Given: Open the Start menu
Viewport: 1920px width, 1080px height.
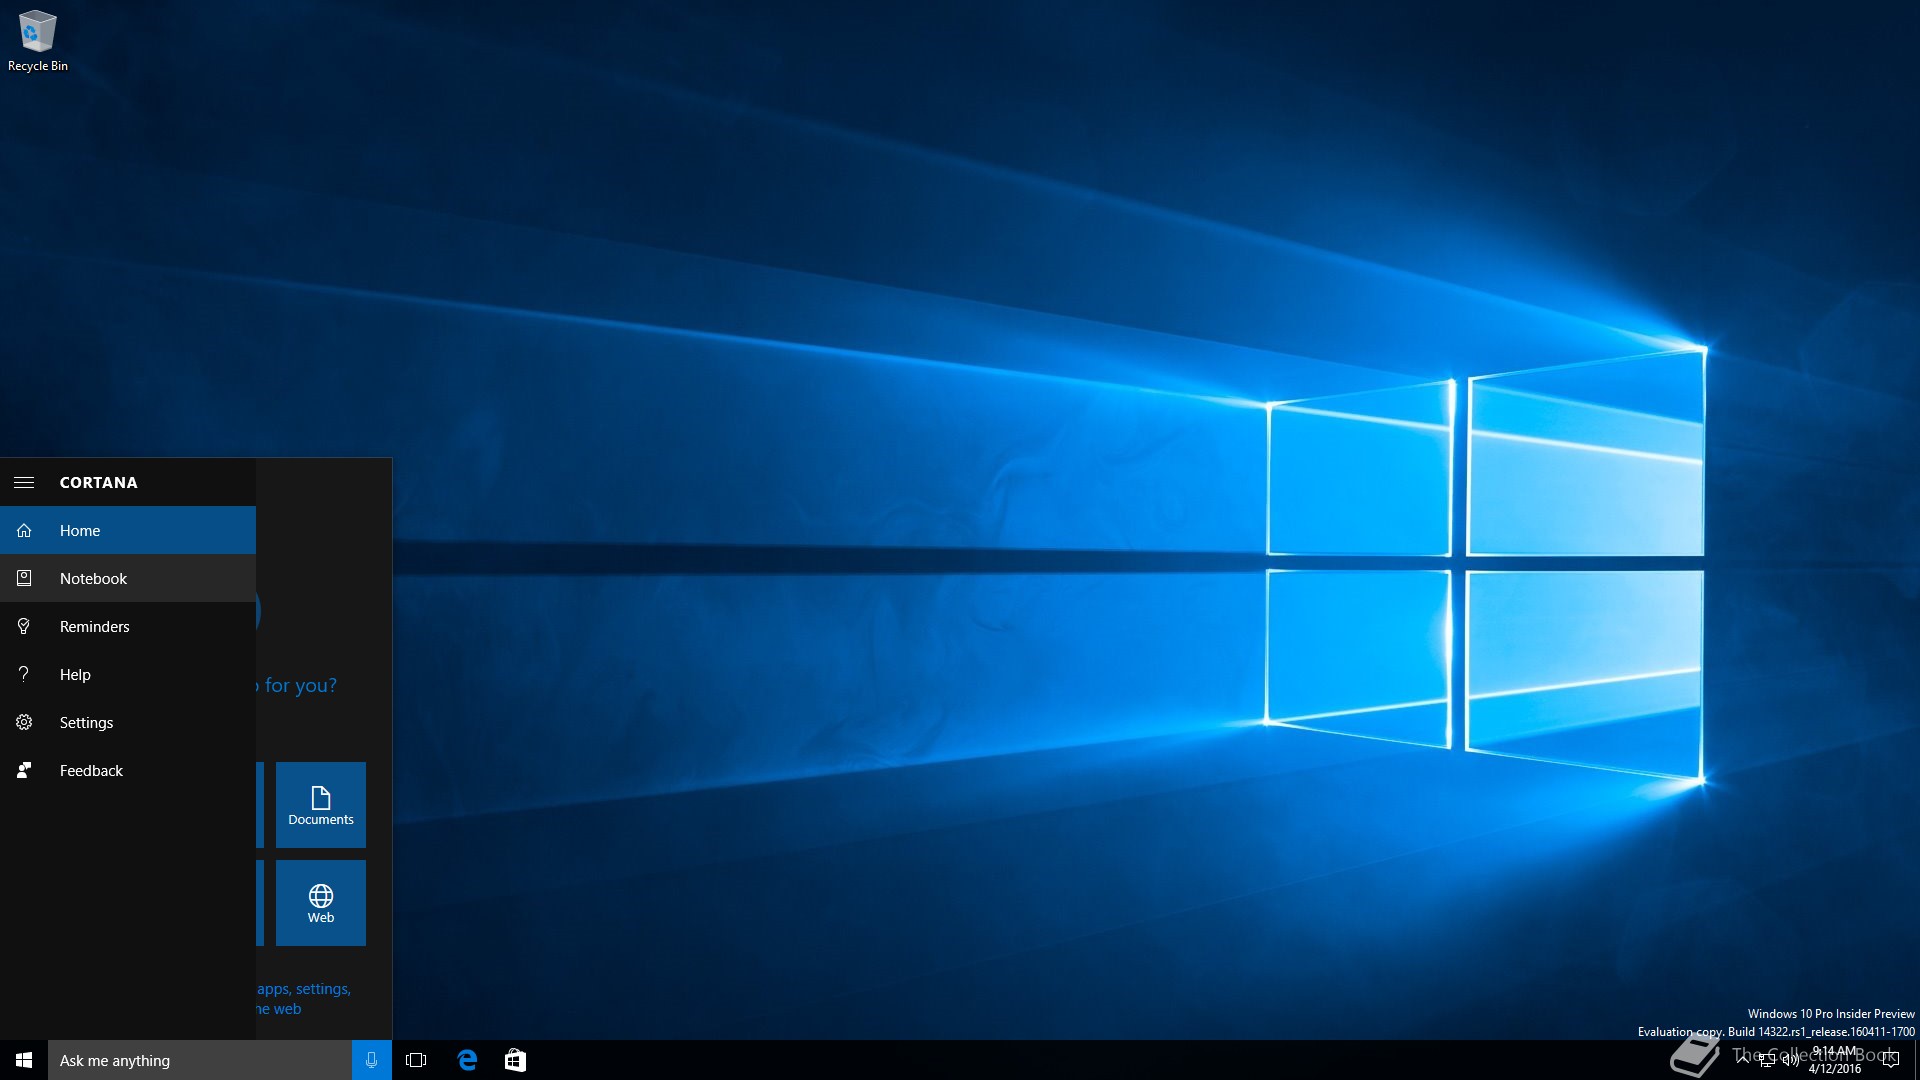Looking at the screenshot, I should pyautogui.click(x=24, y=1060).
